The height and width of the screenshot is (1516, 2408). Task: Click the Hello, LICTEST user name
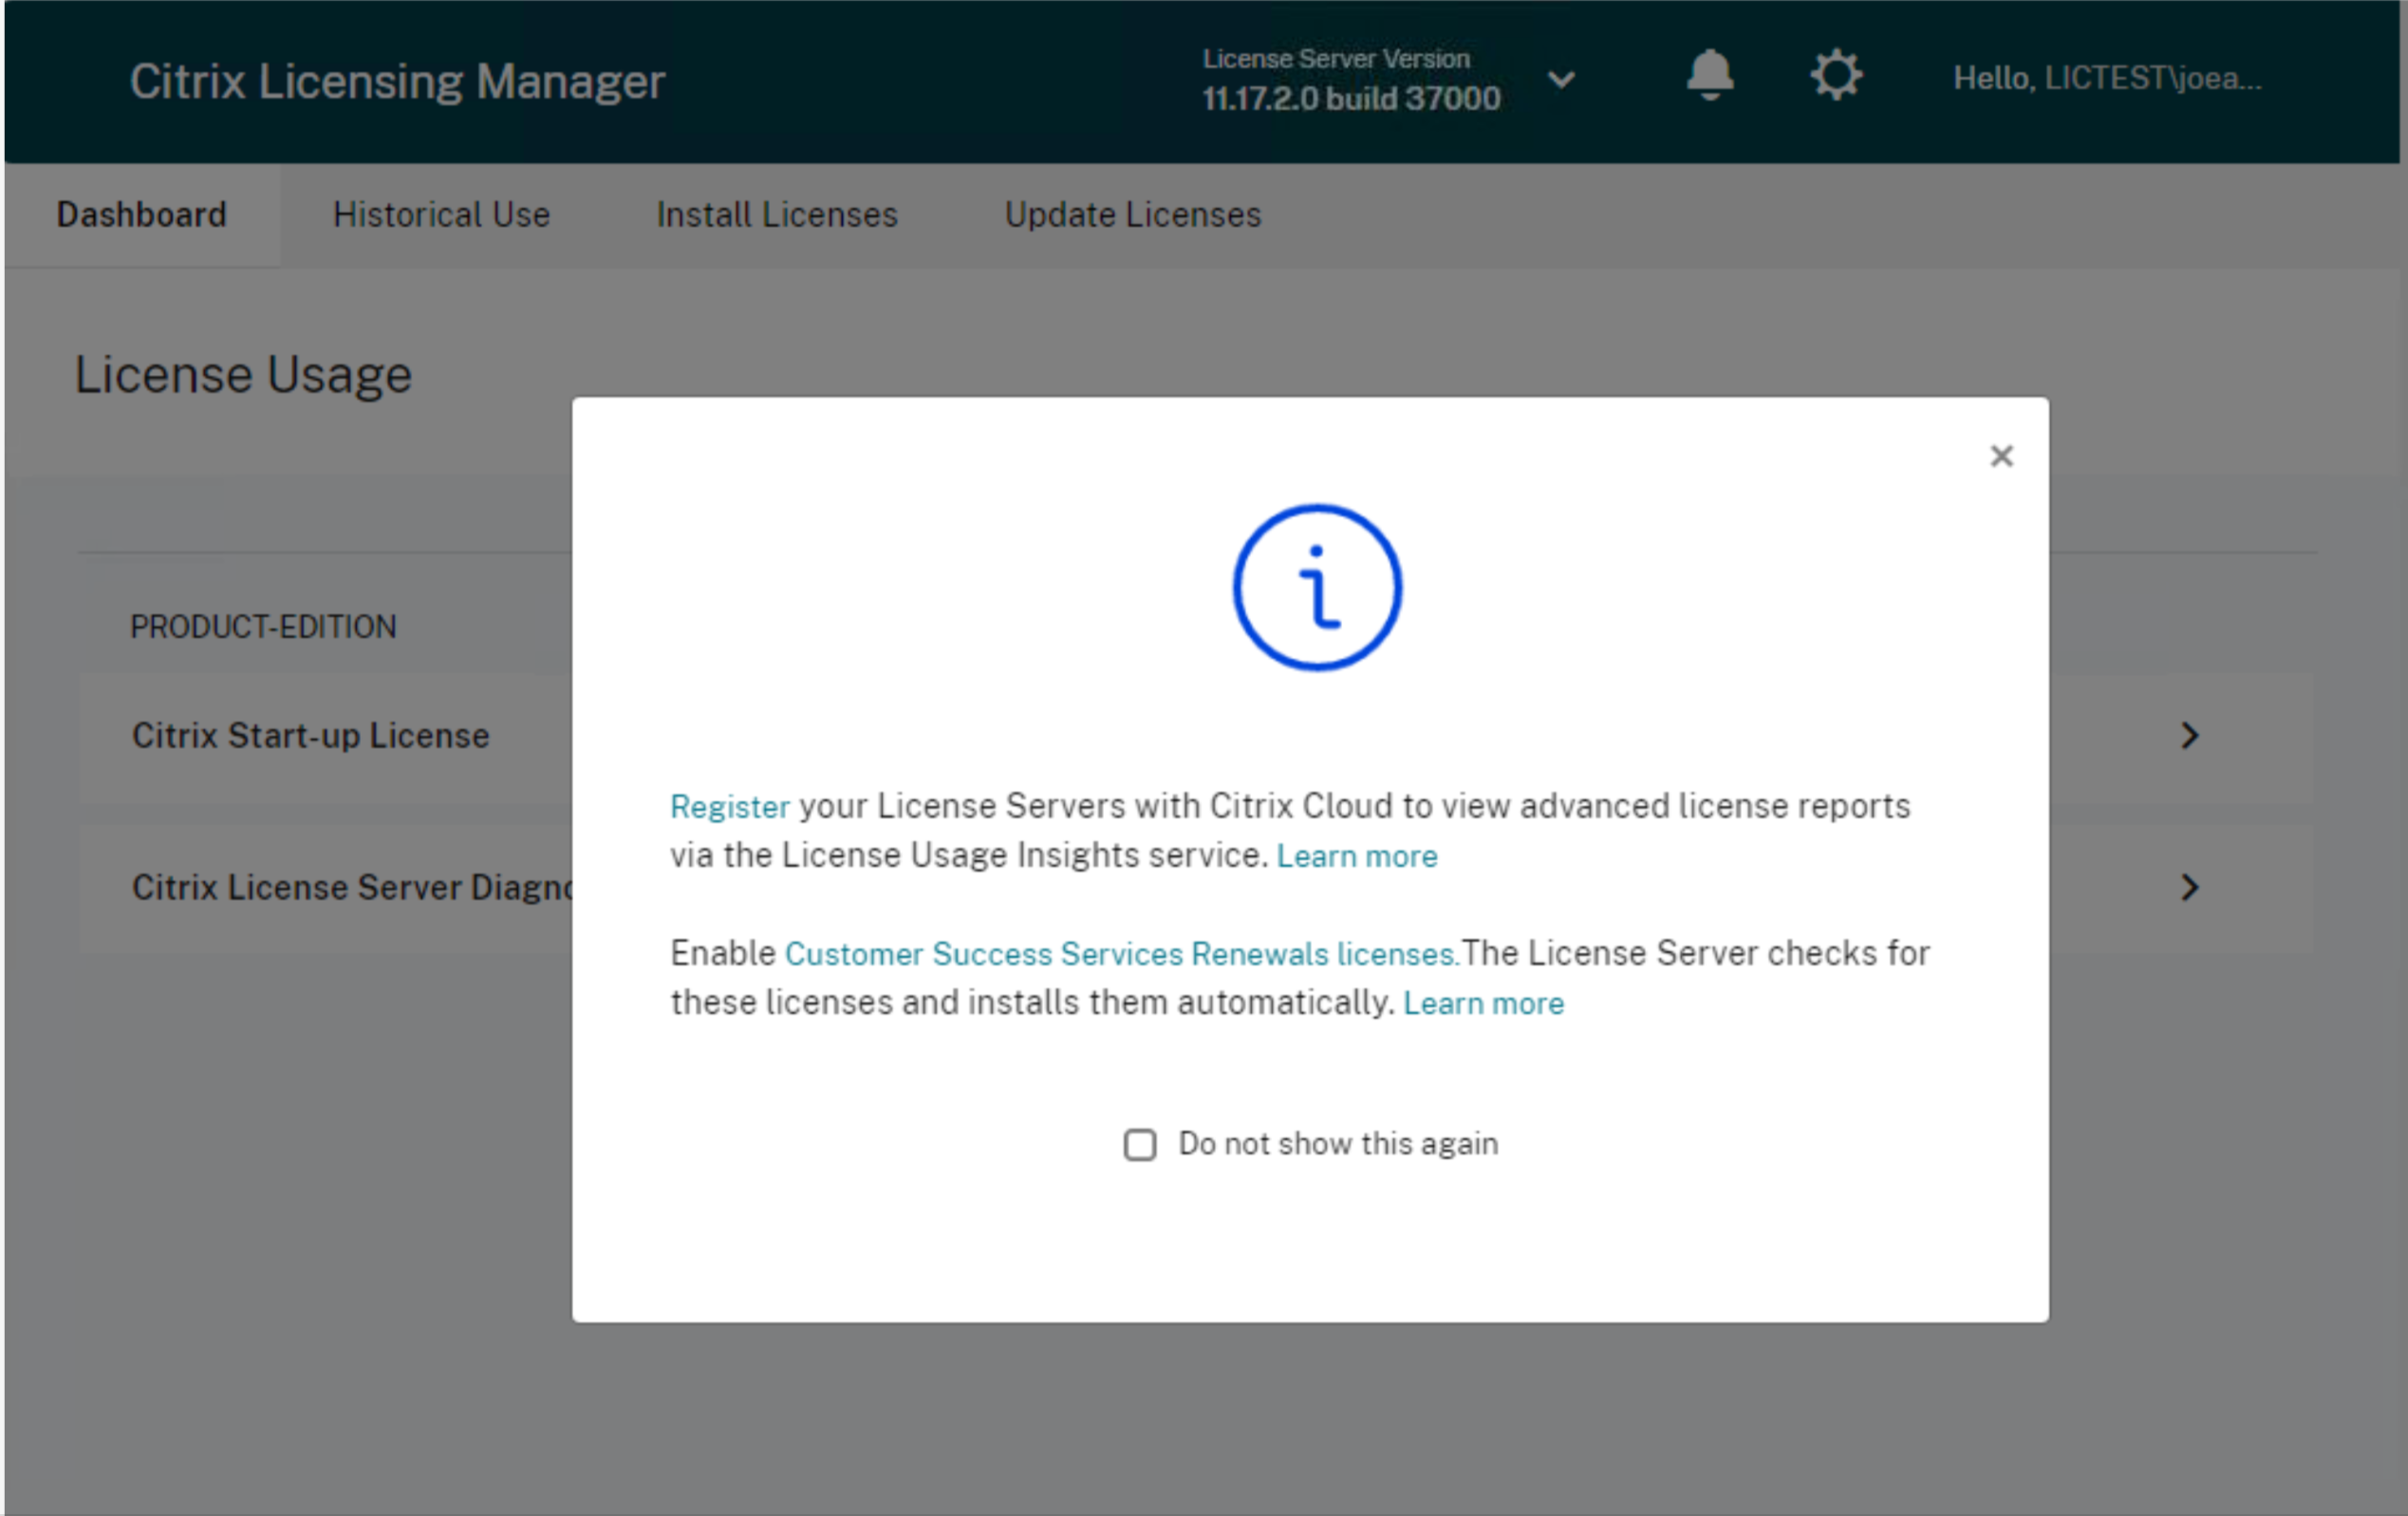click(2107, 78)
